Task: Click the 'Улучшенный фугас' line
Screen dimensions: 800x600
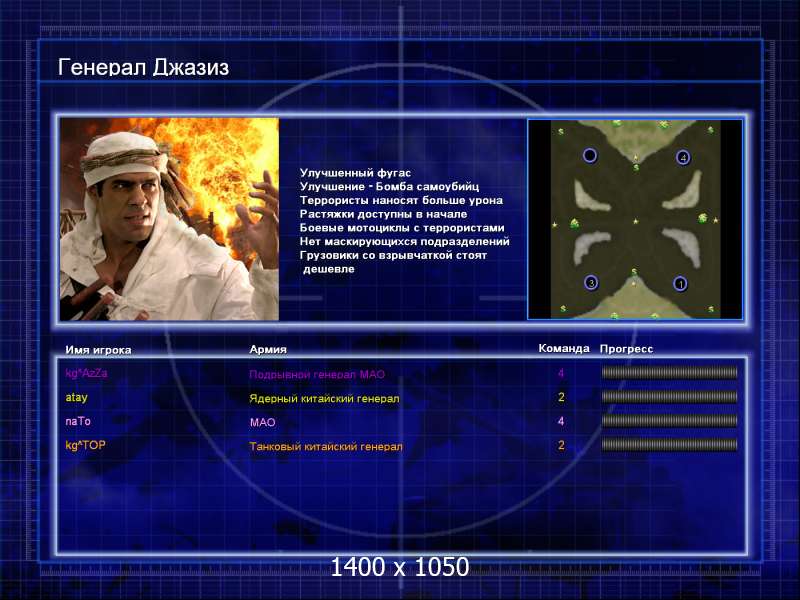Action: [355, 172]
